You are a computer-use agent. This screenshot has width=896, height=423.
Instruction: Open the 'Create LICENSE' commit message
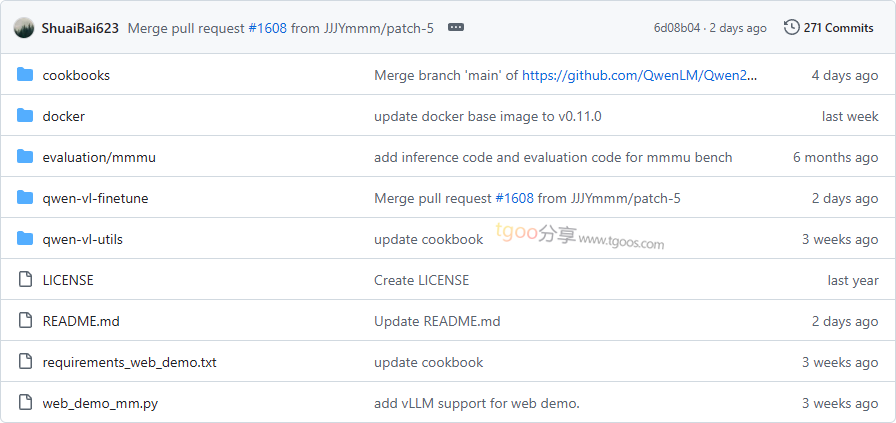click(x=421, y=280)
